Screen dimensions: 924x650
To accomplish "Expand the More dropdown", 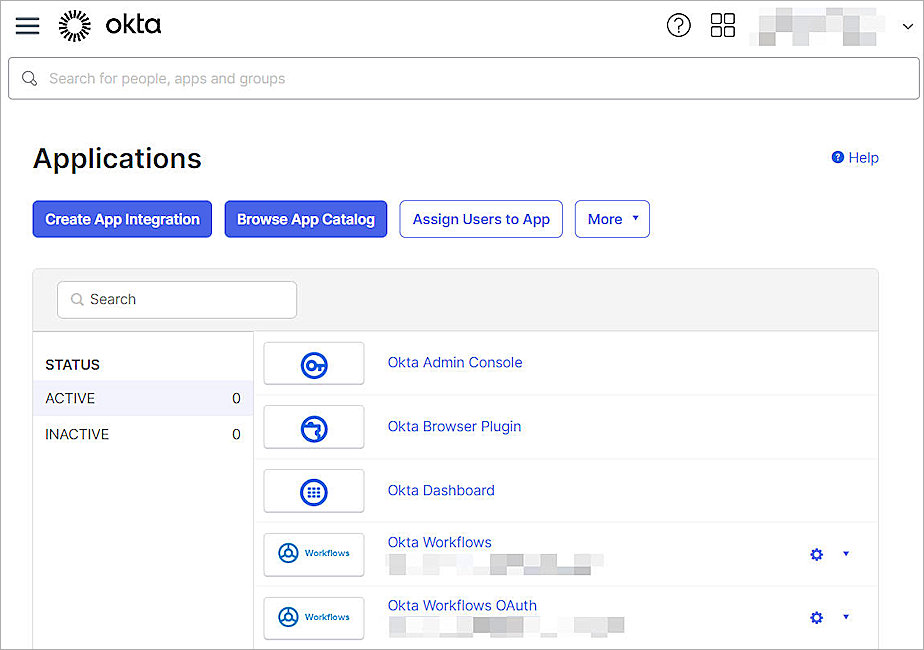I will (x=612, y=219).
